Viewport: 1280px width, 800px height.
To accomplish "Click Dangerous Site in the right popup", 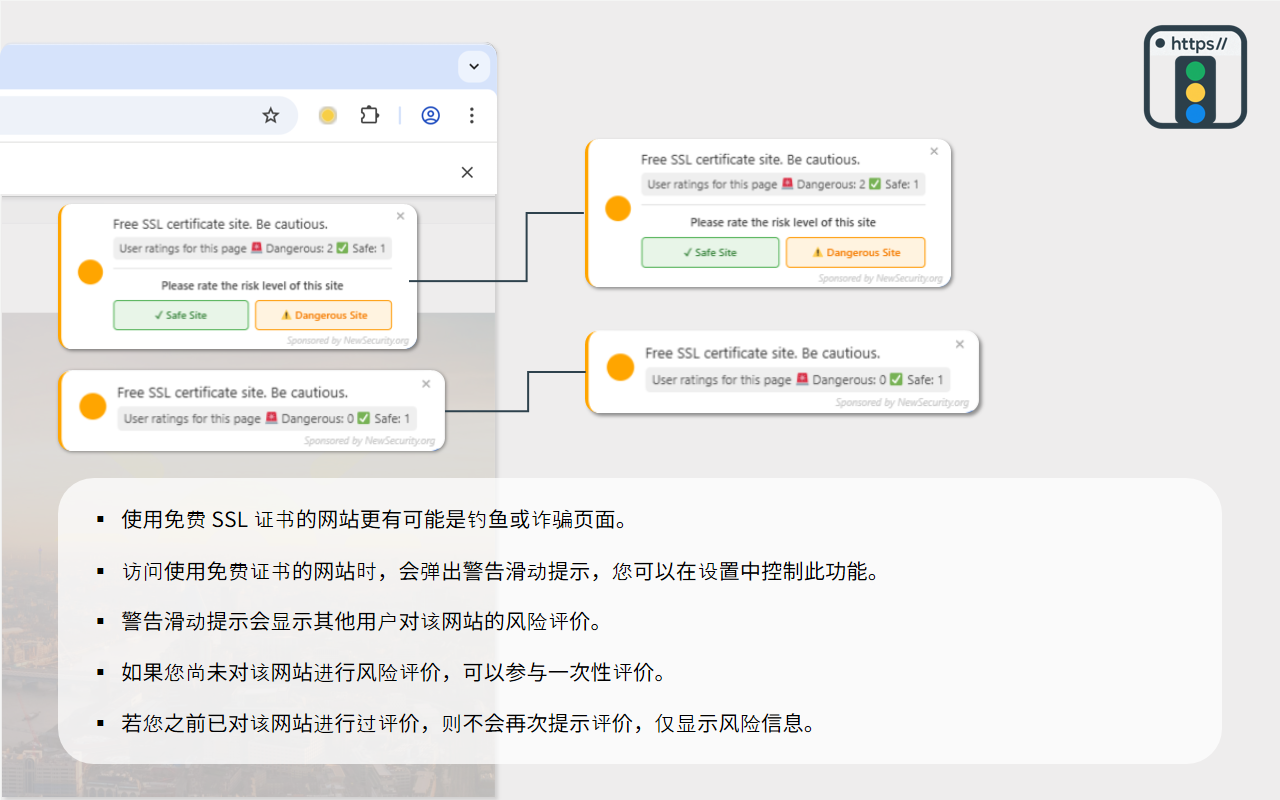I will [855, 252].
